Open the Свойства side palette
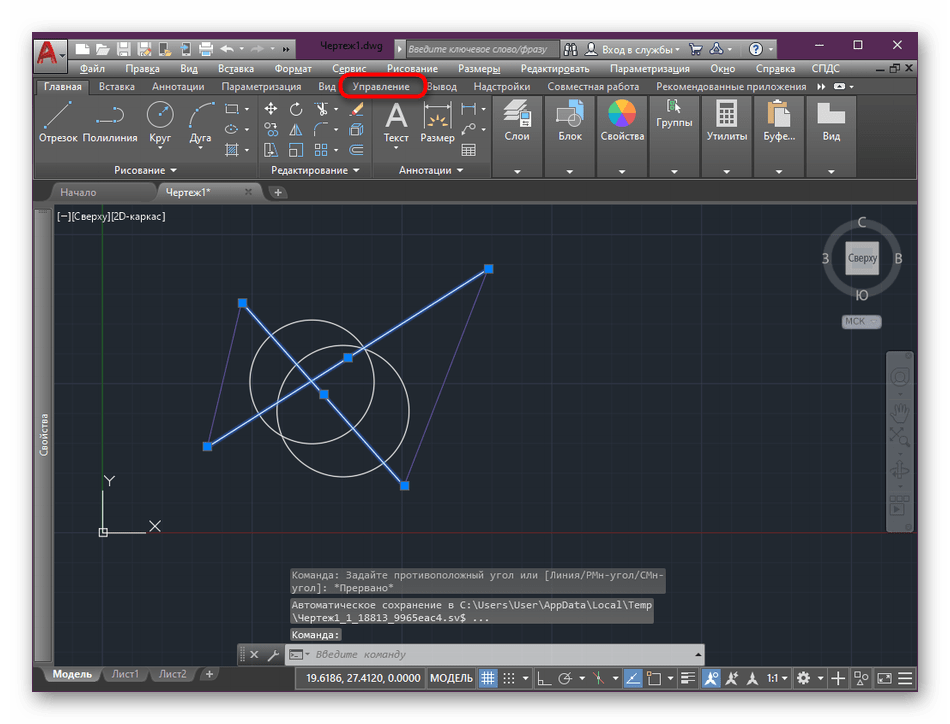Screen dimensions: 950x724 coord(44,434)
